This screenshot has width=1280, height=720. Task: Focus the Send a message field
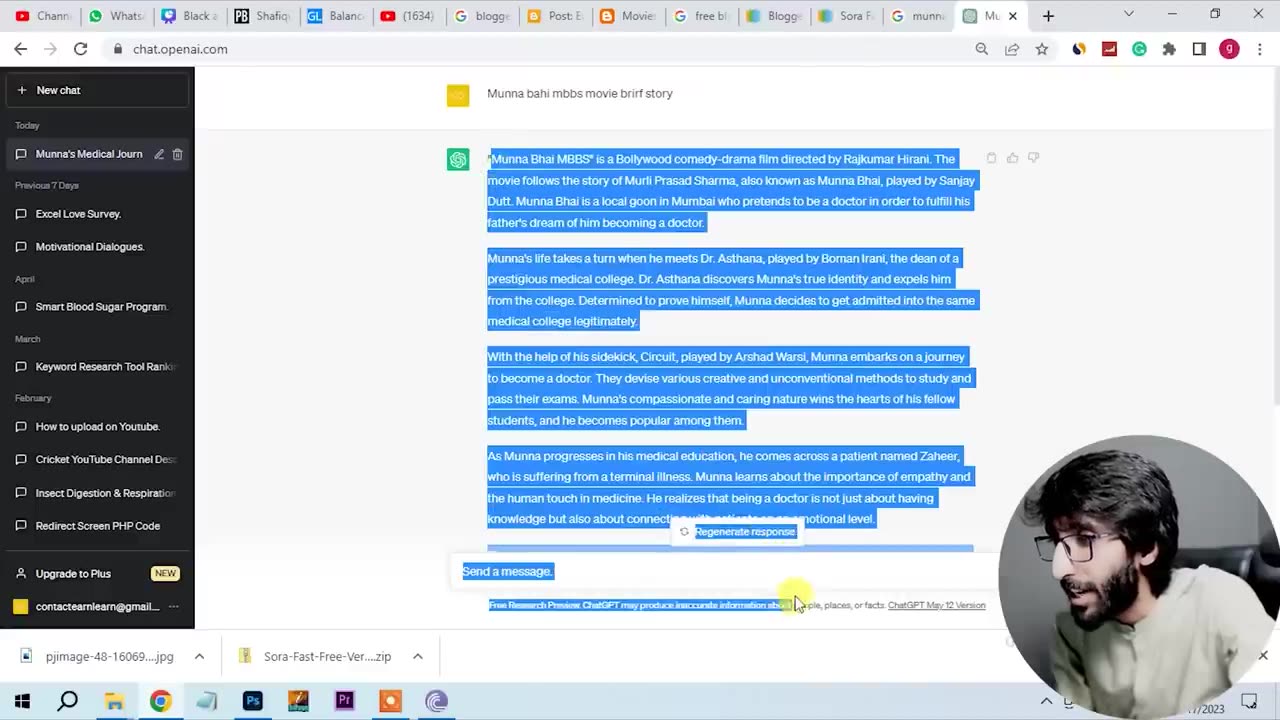pyautogui.click(x=725, y=571)
